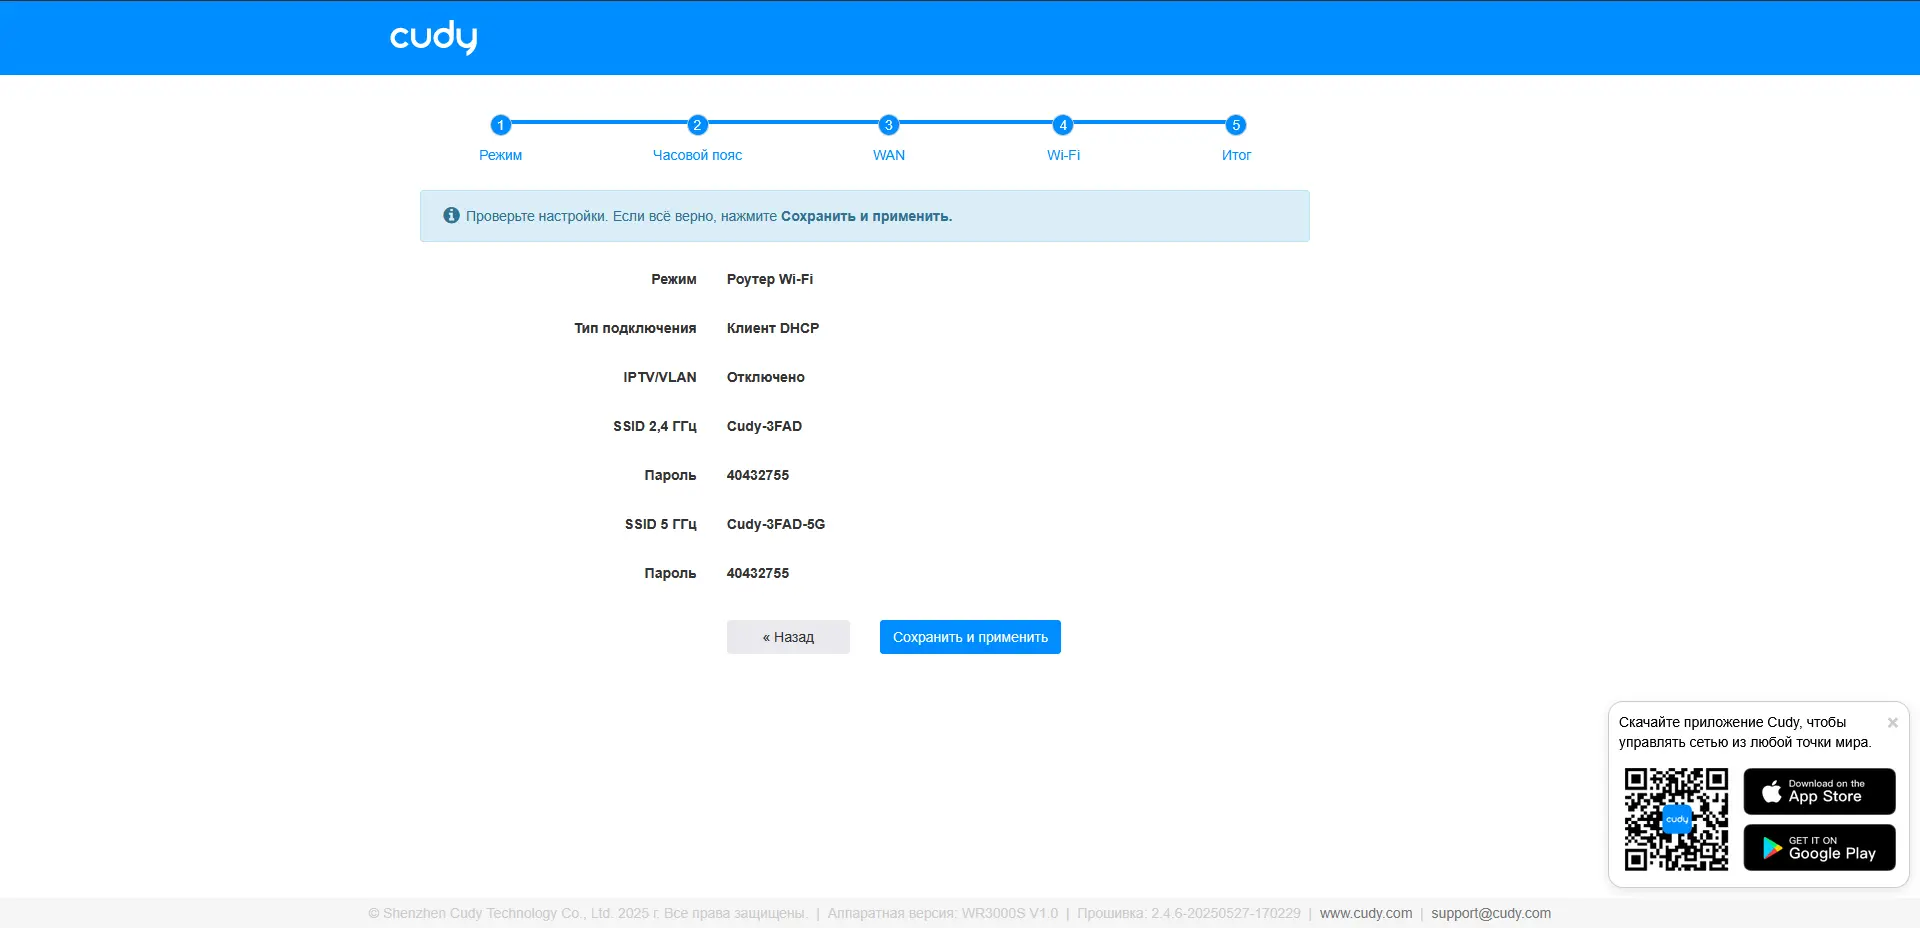1920x928 pixels.
Task: Click the Cudy logo in header
Action: click(x=433, y=37)
